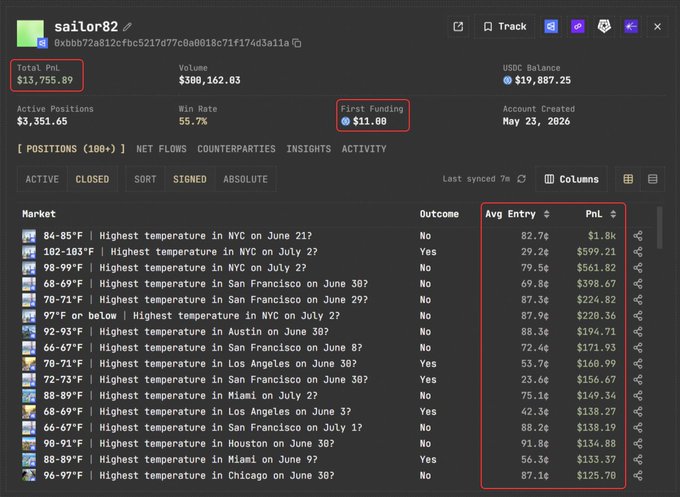Image resolution: width=680 pixels, height=497 pixels.
Task: Open the Columns selector
Action: (572, 179)
